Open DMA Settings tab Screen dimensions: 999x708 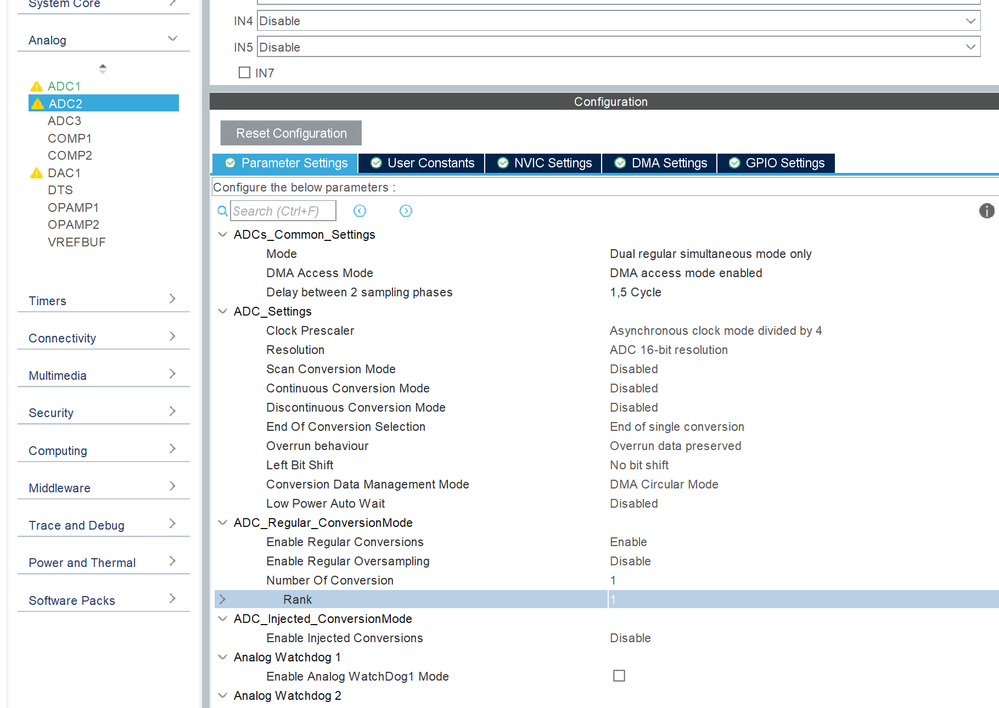[x=660, y=163]
